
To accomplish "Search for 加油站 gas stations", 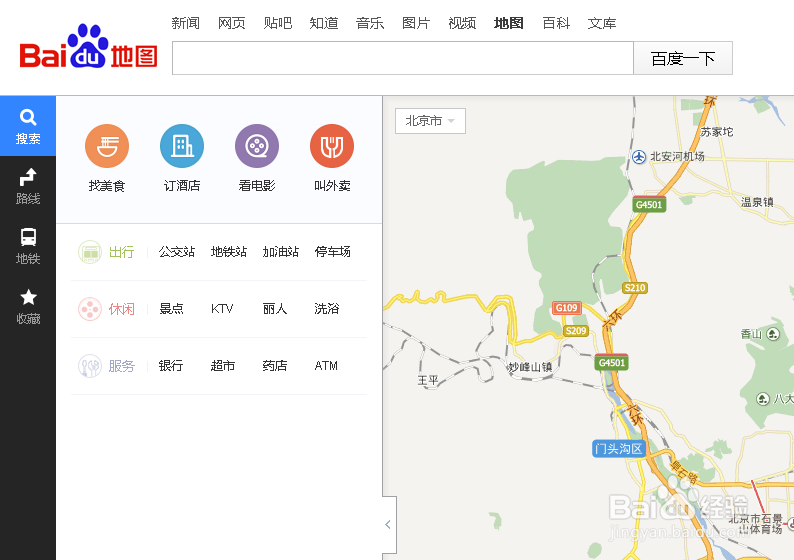I will 281,252.
